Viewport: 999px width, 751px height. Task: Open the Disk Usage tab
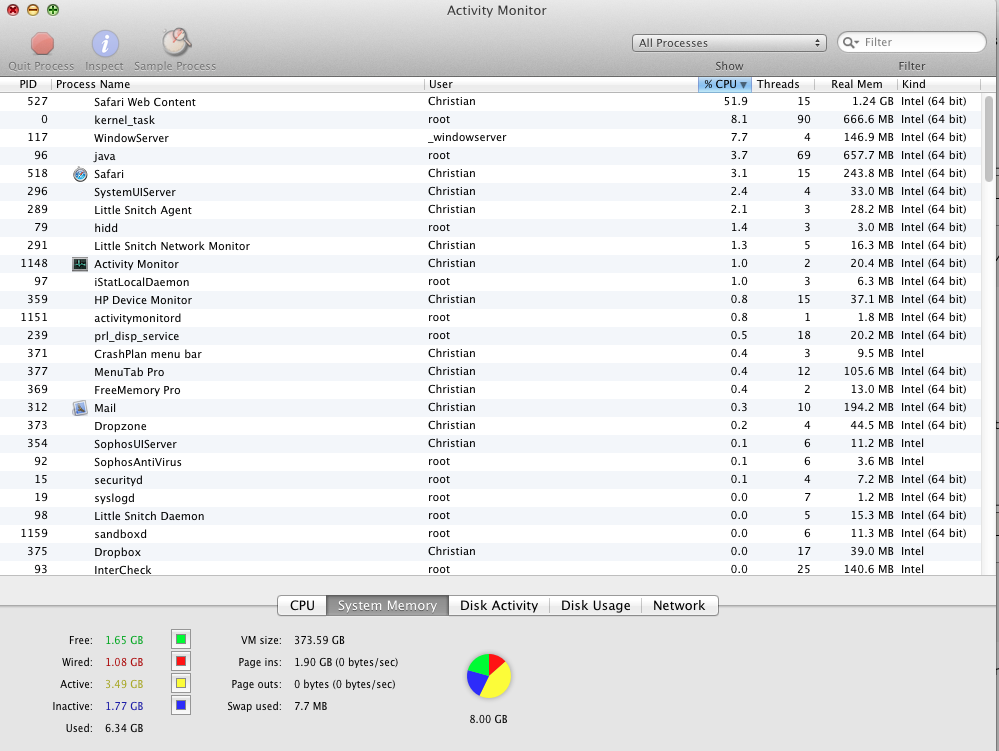pos(595,606)
